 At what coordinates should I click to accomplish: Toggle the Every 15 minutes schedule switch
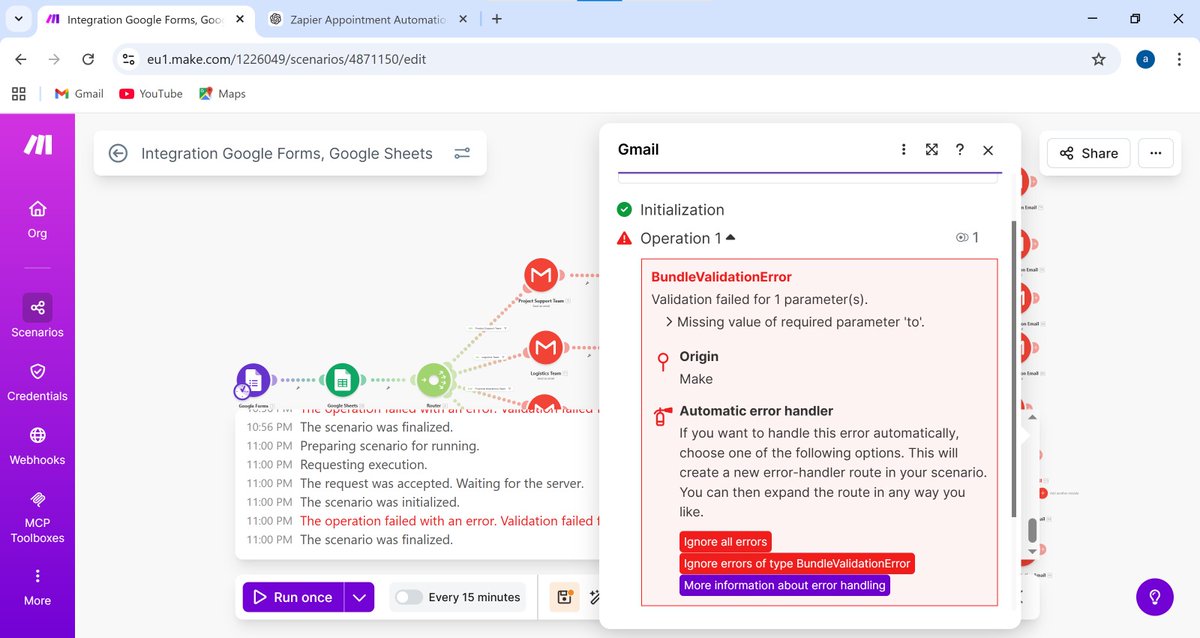(x=408, y=597)
